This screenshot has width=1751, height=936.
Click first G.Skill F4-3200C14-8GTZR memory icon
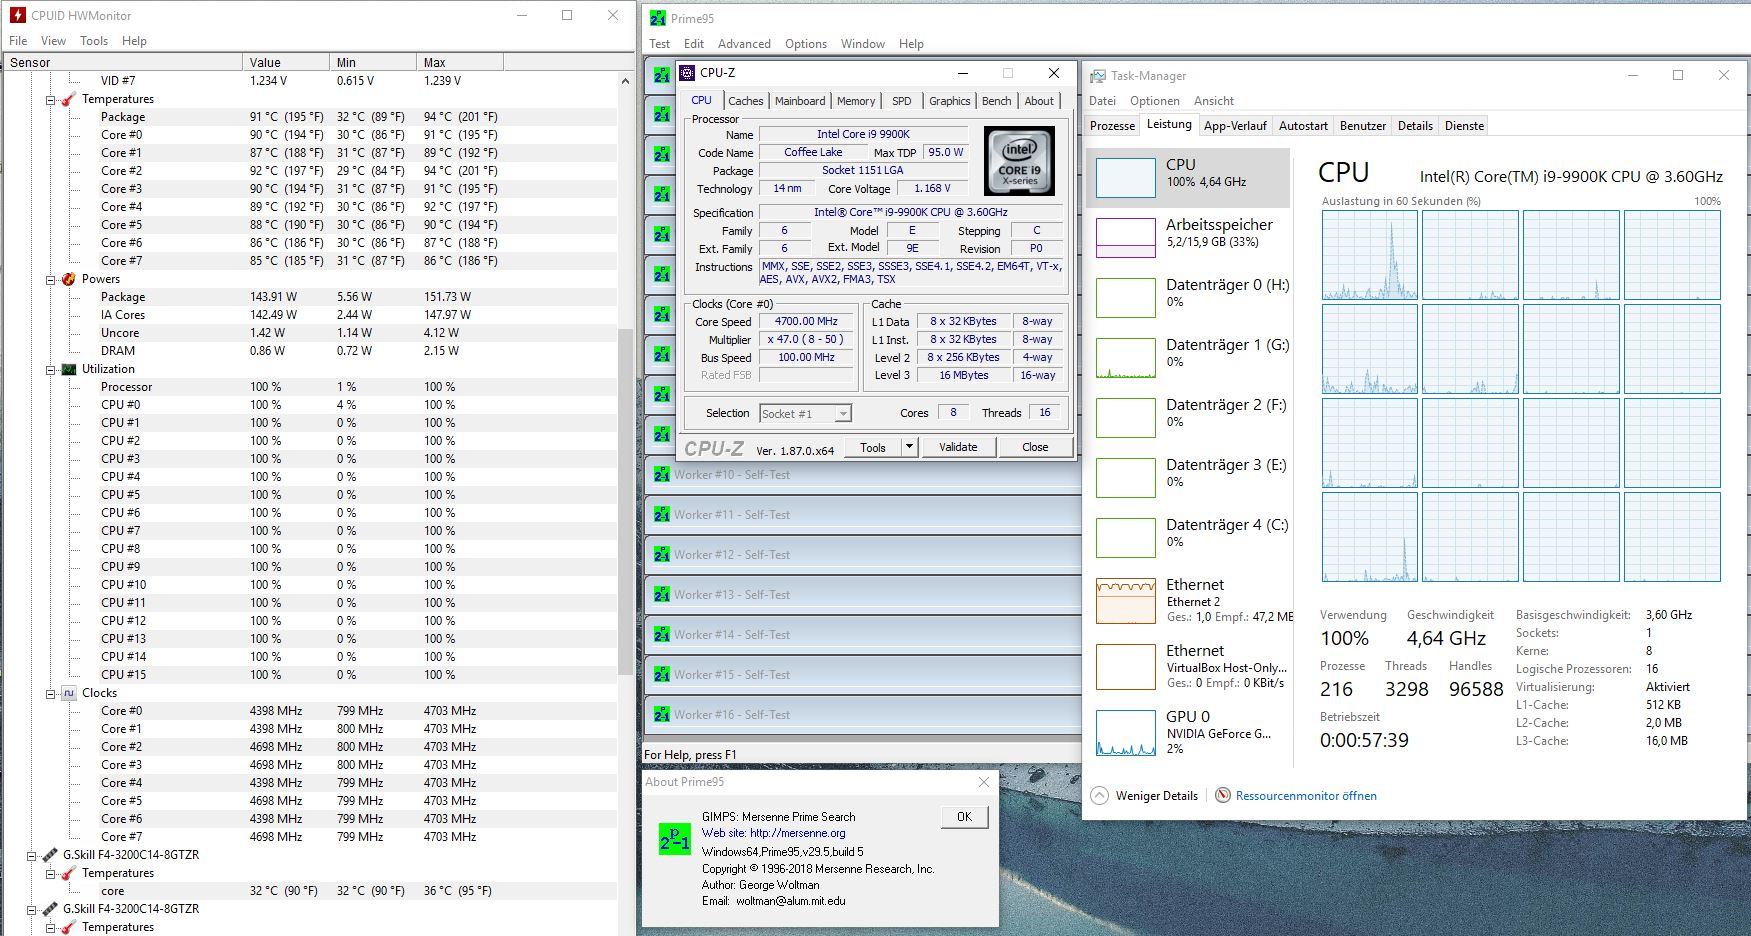coord(49,855)
